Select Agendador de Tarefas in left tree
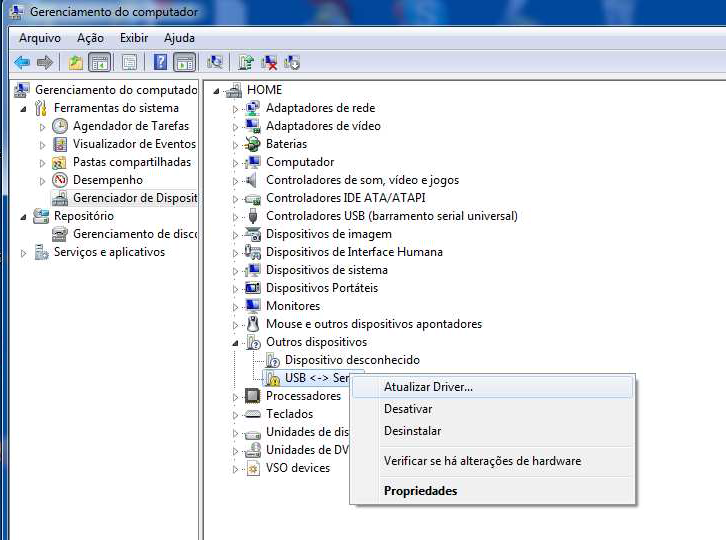Viewport: 726px width, 540px height. (130, 126)
